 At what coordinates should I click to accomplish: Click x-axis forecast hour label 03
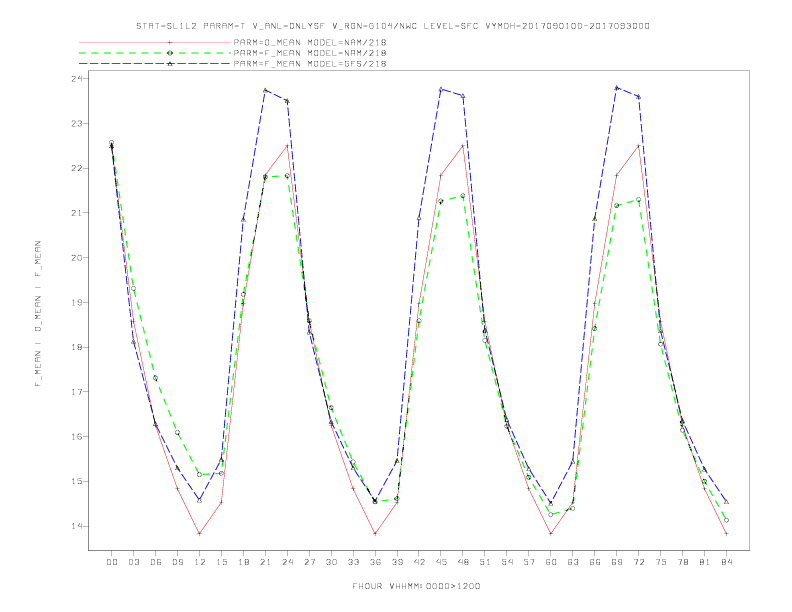click(133, 562)
